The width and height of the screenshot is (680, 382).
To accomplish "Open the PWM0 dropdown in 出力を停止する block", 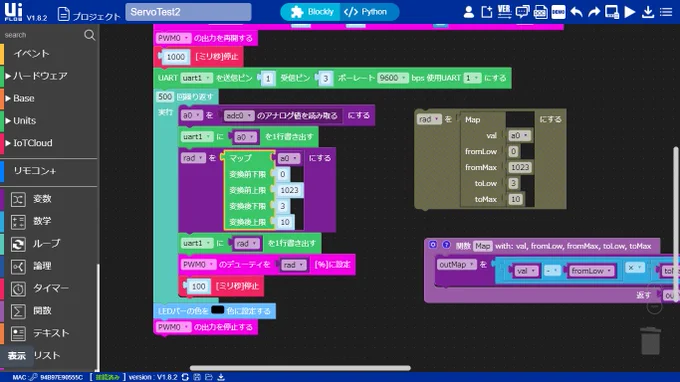I will point(173,327).
